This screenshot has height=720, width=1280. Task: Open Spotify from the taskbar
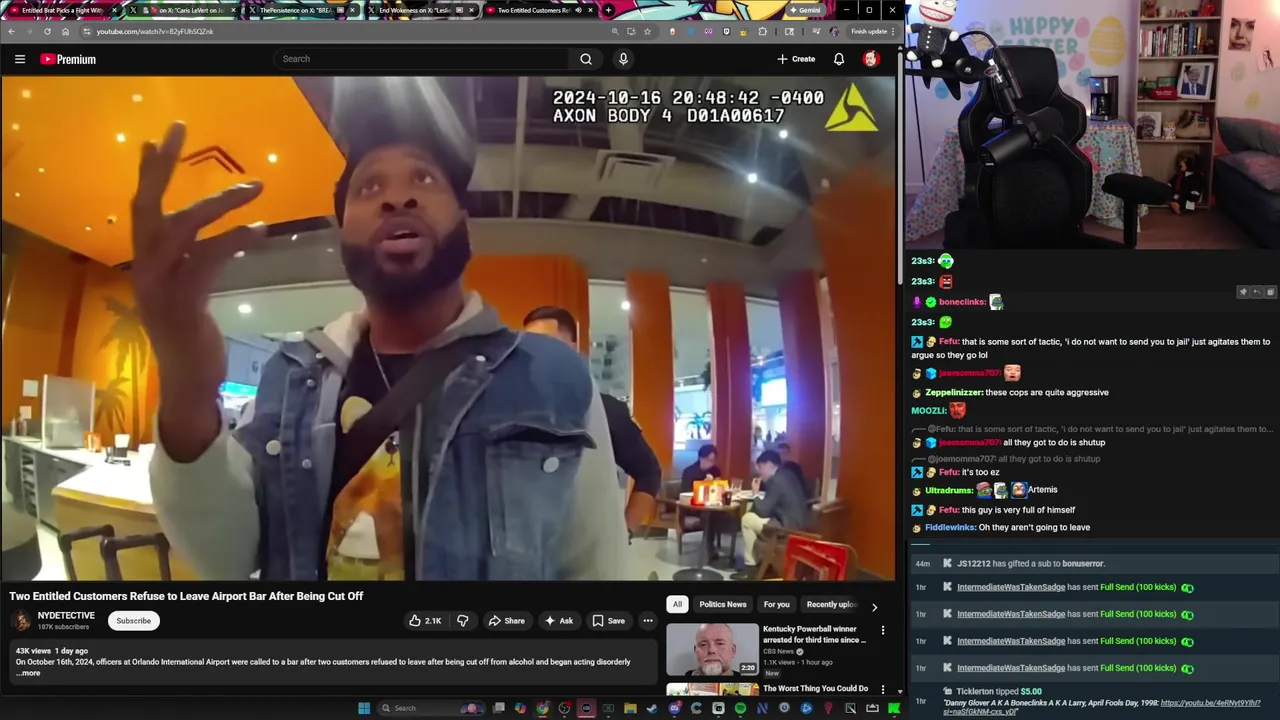click(x=740, y=708)
